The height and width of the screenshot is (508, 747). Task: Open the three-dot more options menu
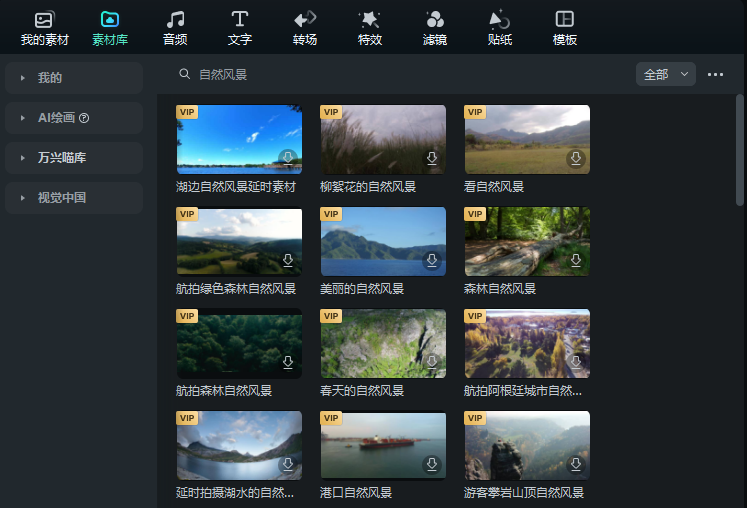click(x=715, y=74)
